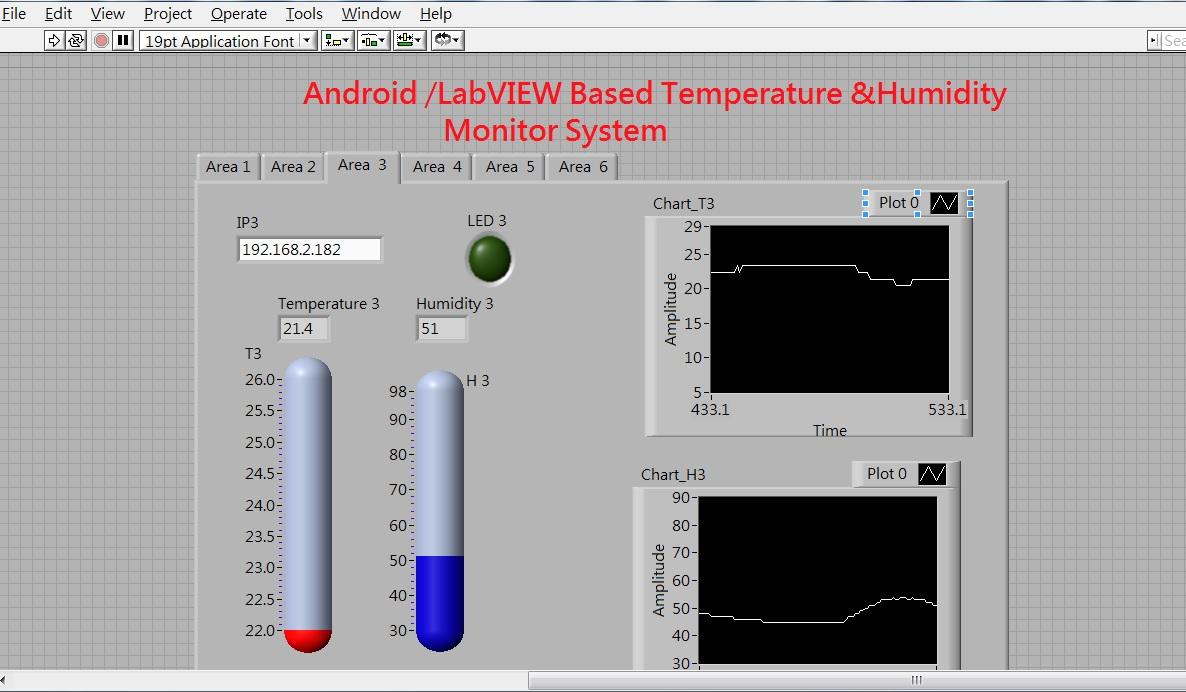The width and height of the screenshot is (1186, 692).
Task: Click the H 3 humidity tank column
Action: tap(439, 511)
